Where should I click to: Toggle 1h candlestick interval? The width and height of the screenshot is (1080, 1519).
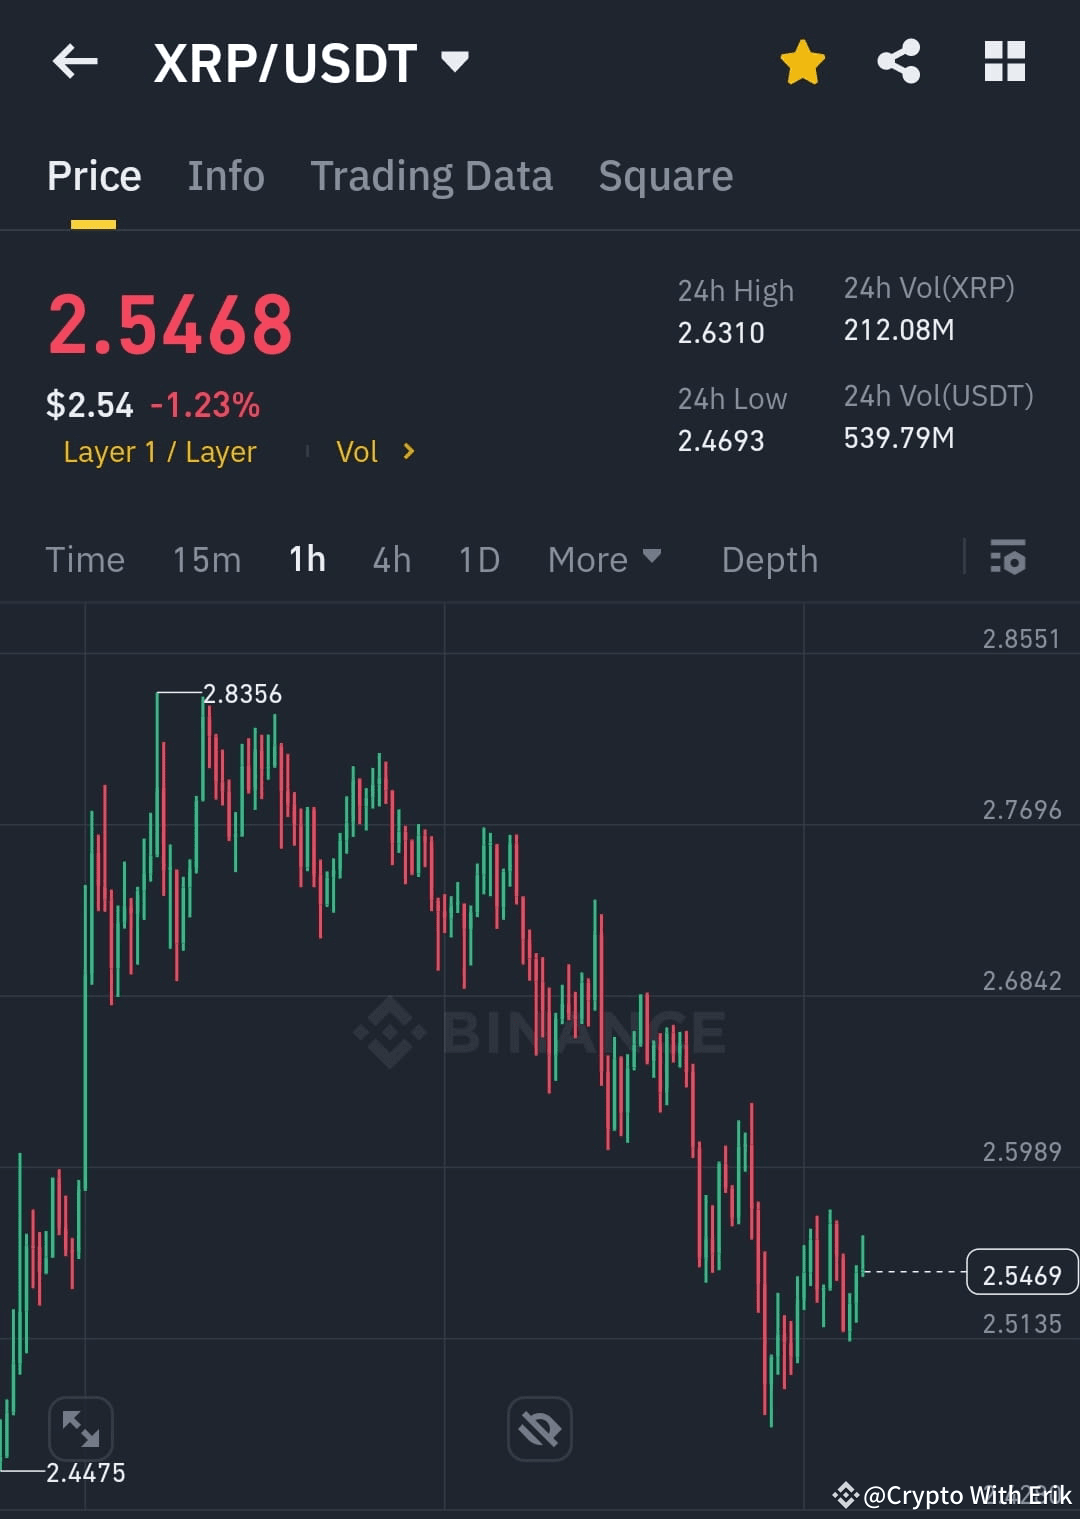tap(306, 559)
